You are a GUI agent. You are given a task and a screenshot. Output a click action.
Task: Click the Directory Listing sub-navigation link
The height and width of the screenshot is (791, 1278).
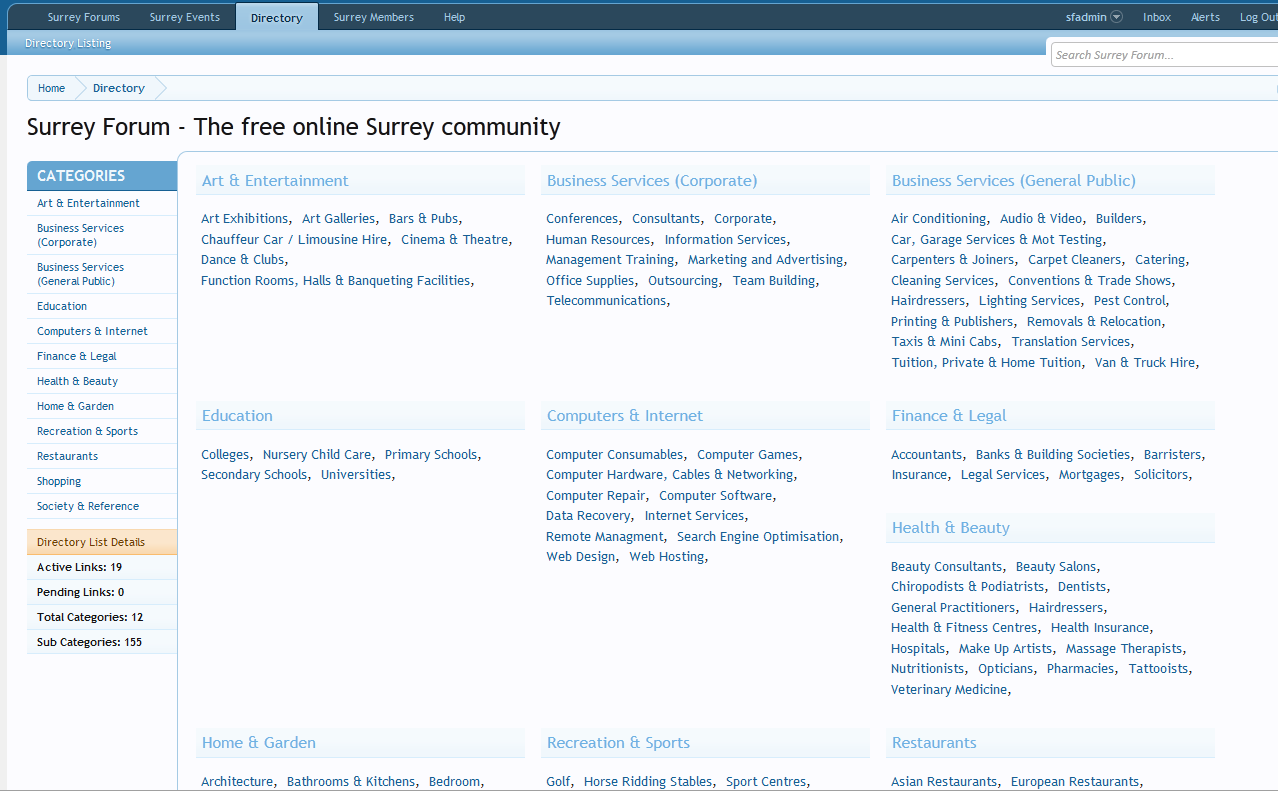pyautogui.click(x=68, y=43)
